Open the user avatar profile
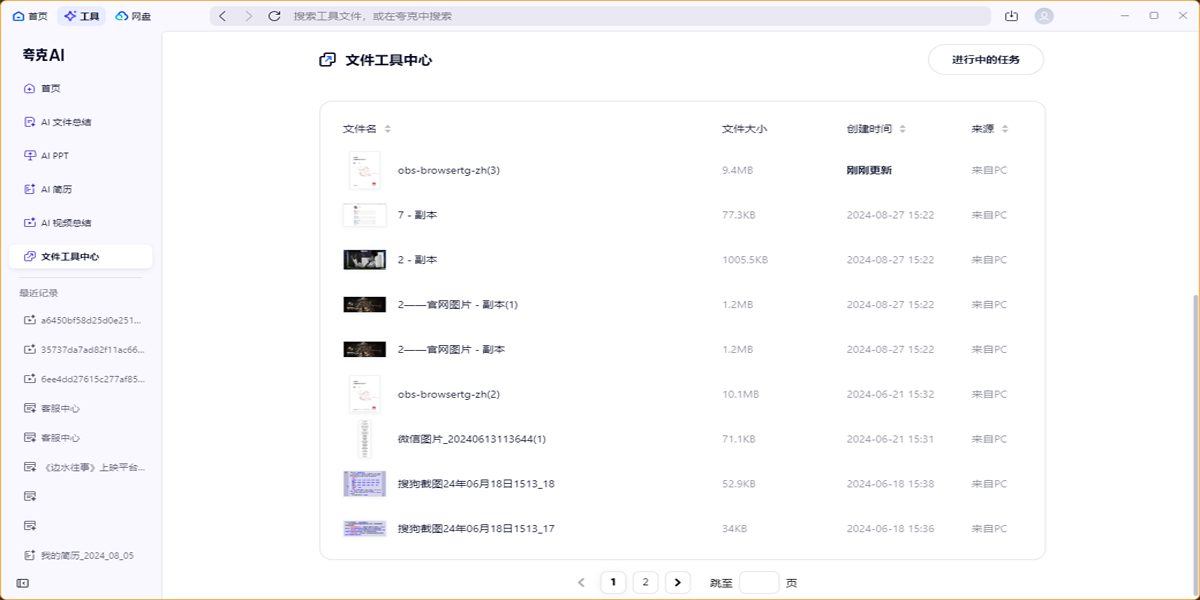 pyautogui.click(x=1045, y=16)
